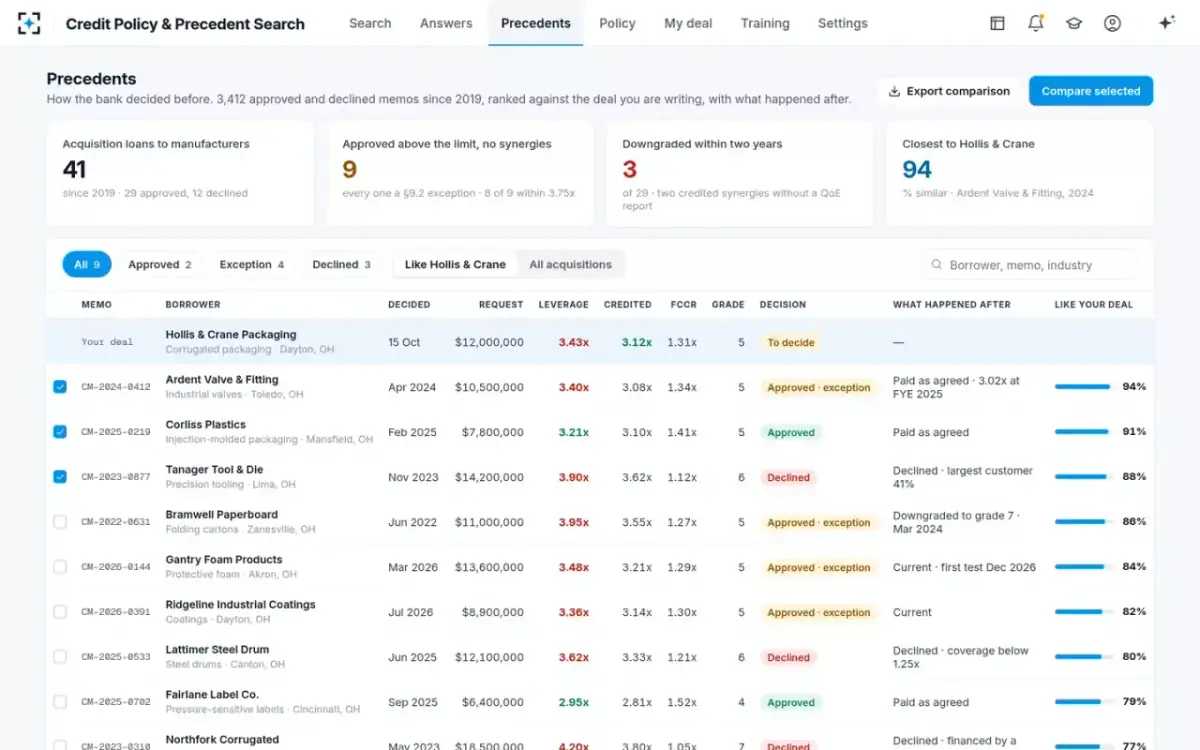
Task: Filter by All 9 precedents
Action: click(x=87, y=265)
